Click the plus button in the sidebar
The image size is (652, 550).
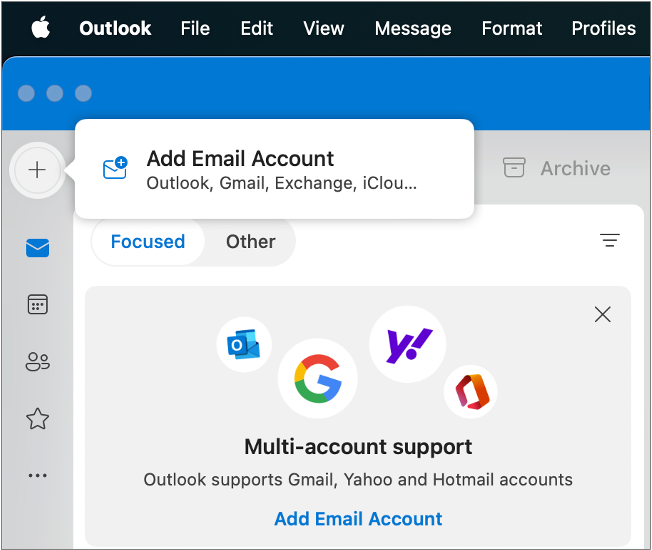(x=37, y=170)
